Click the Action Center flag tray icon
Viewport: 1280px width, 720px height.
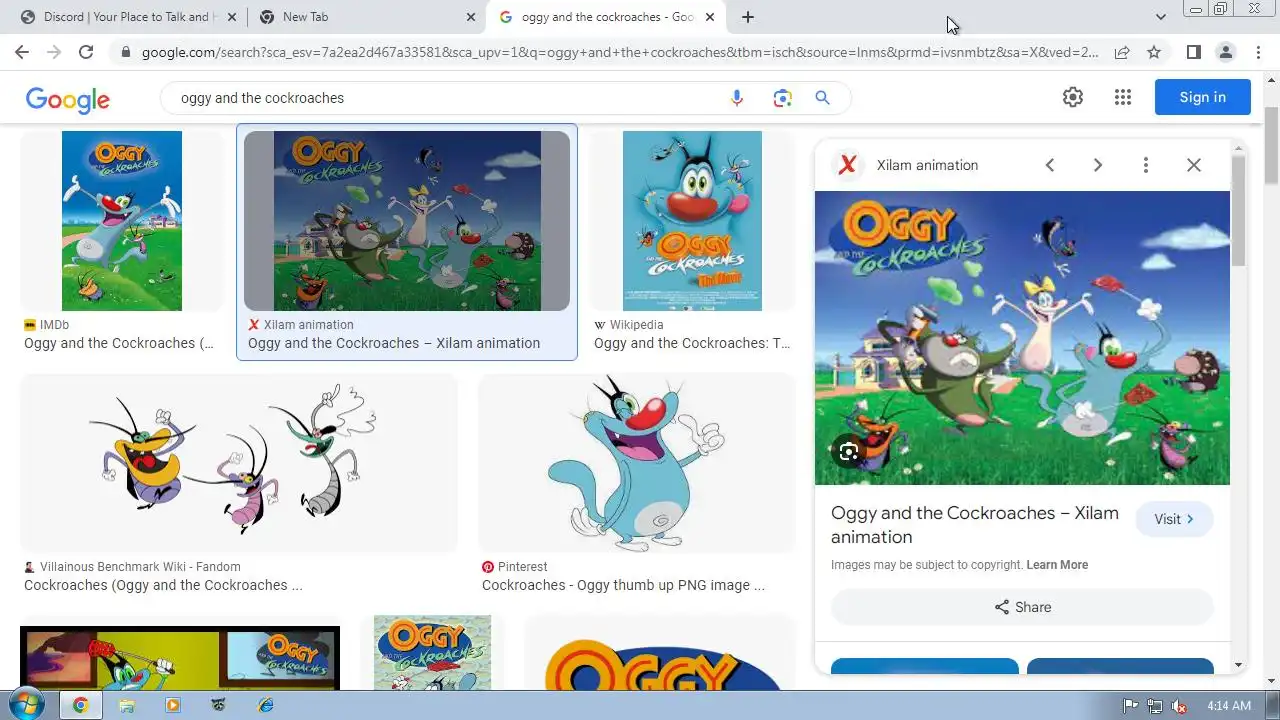pos(1130,706)
